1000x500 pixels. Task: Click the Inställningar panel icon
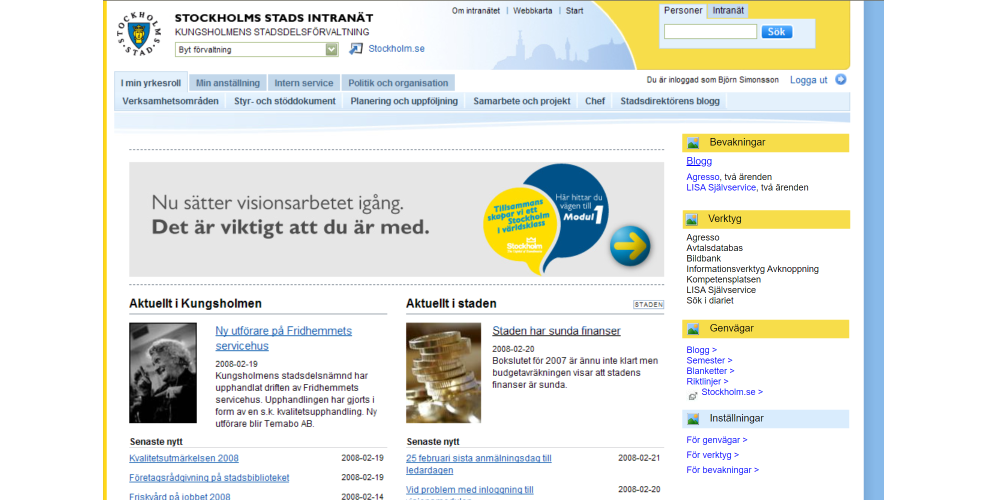pyautogui.click(x=693, y=419)
